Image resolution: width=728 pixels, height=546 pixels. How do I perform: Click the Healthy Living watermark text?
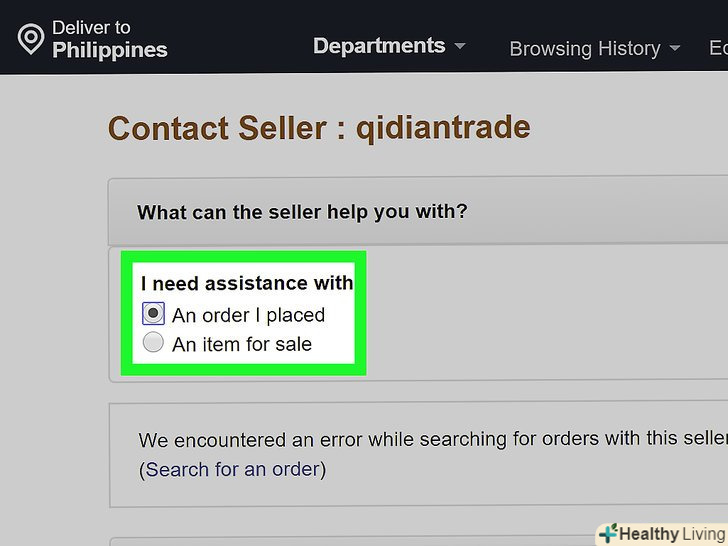click(672, 534)
